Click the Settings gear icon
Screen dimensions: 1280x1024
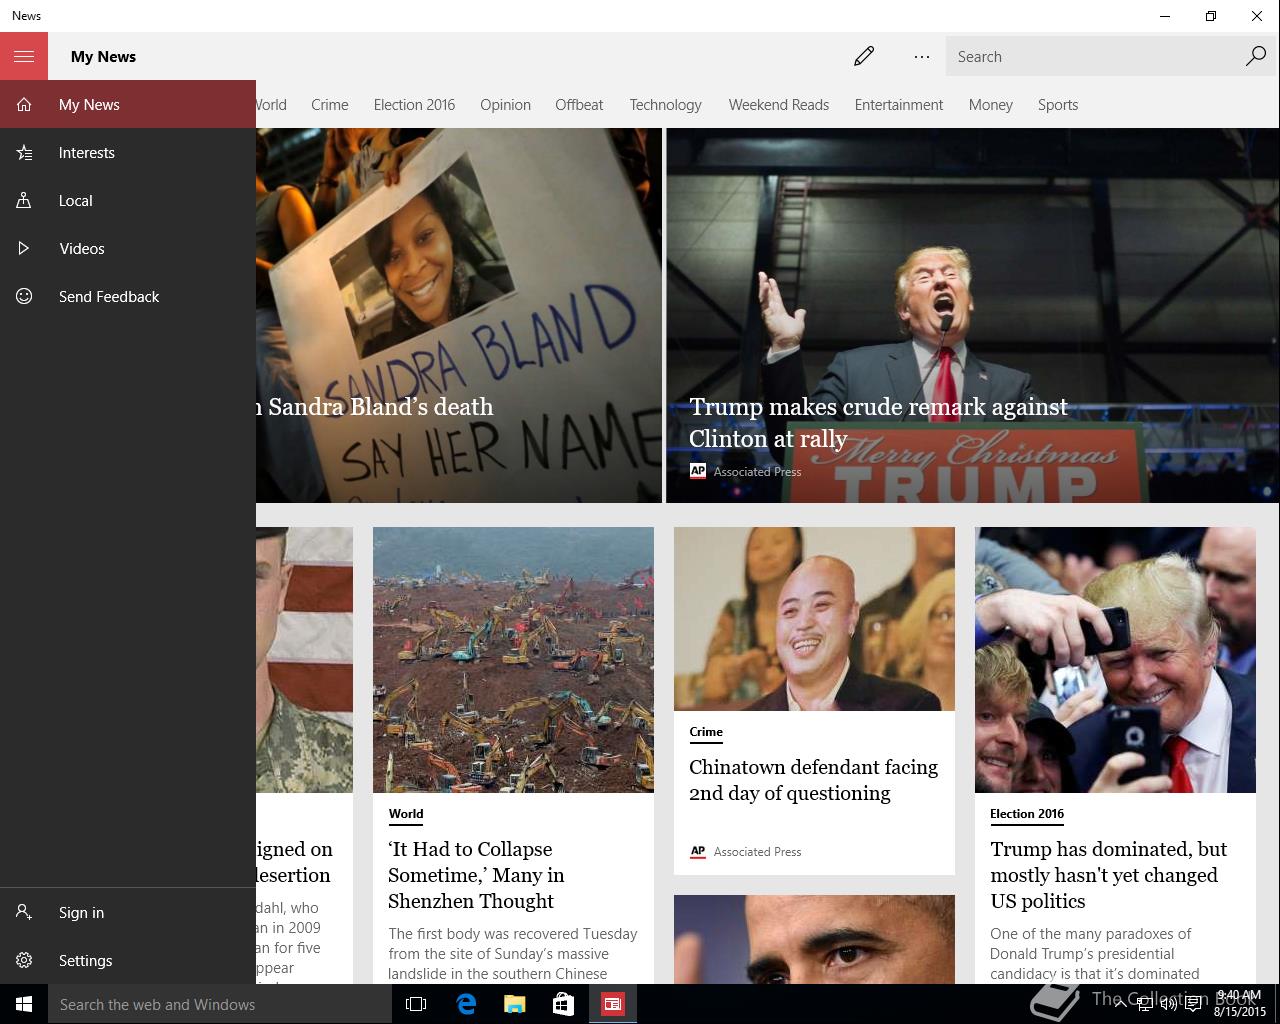click(24, 960)
